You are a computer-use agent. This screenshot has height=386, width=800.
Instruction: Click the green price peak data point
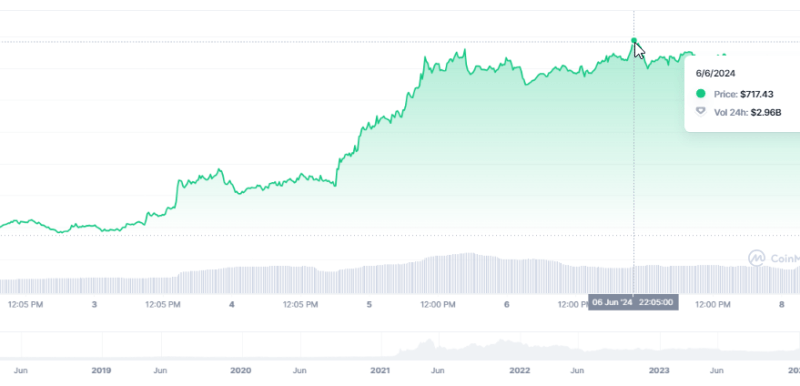click(634, 40)
